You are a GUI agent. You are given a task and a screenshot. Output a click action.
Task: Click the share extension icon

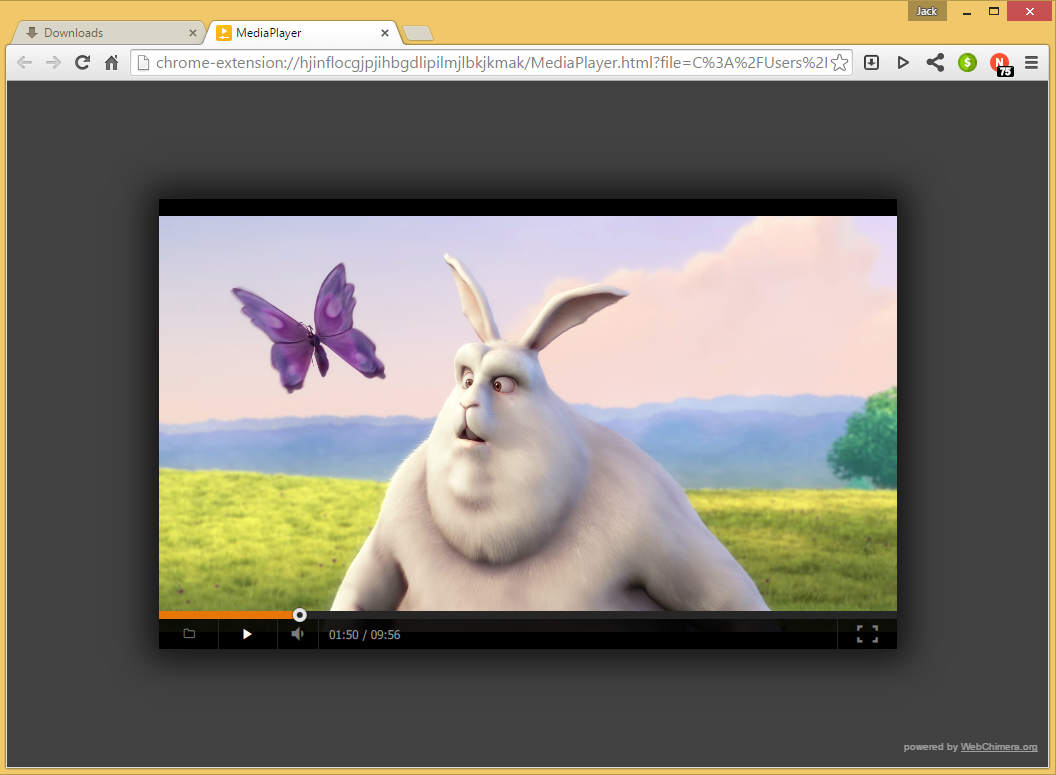point(935,63)
